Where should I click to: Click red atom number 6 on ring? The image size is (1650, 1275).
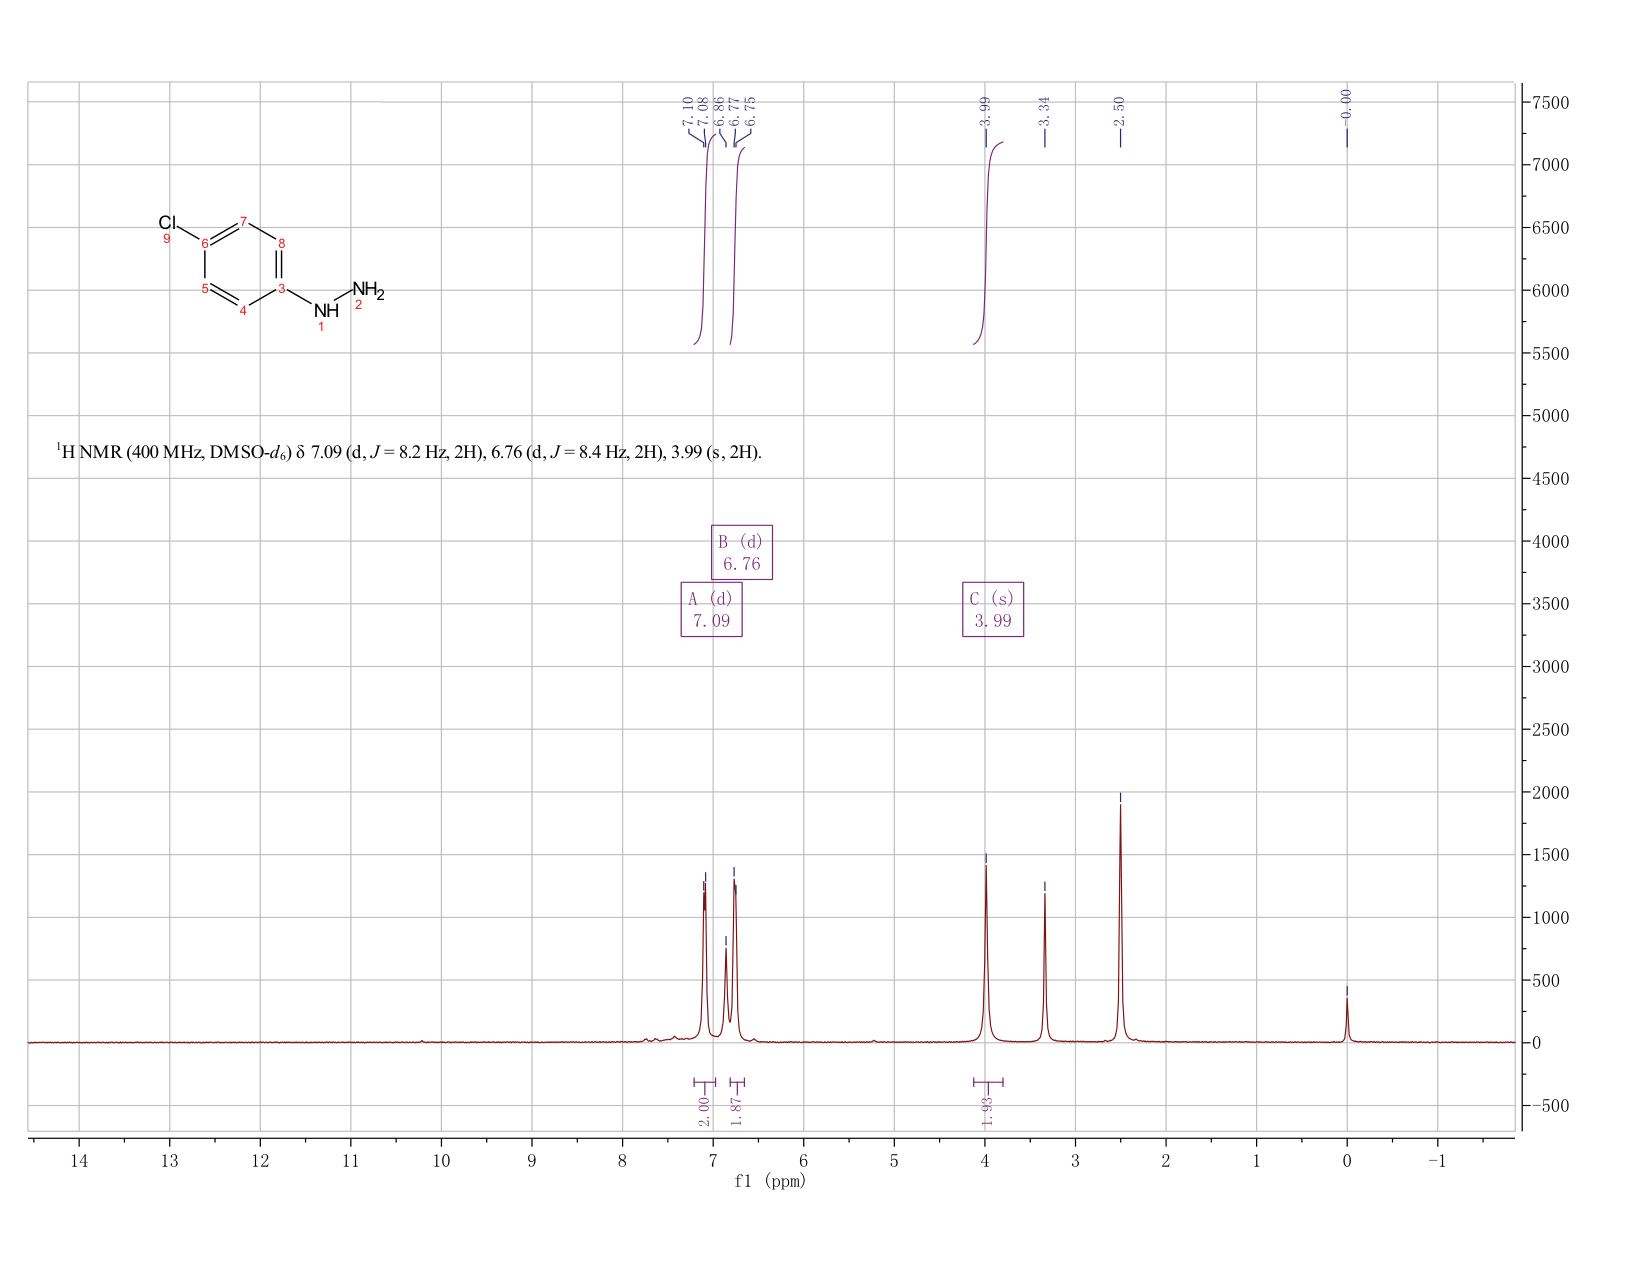[x=205, y=243]
